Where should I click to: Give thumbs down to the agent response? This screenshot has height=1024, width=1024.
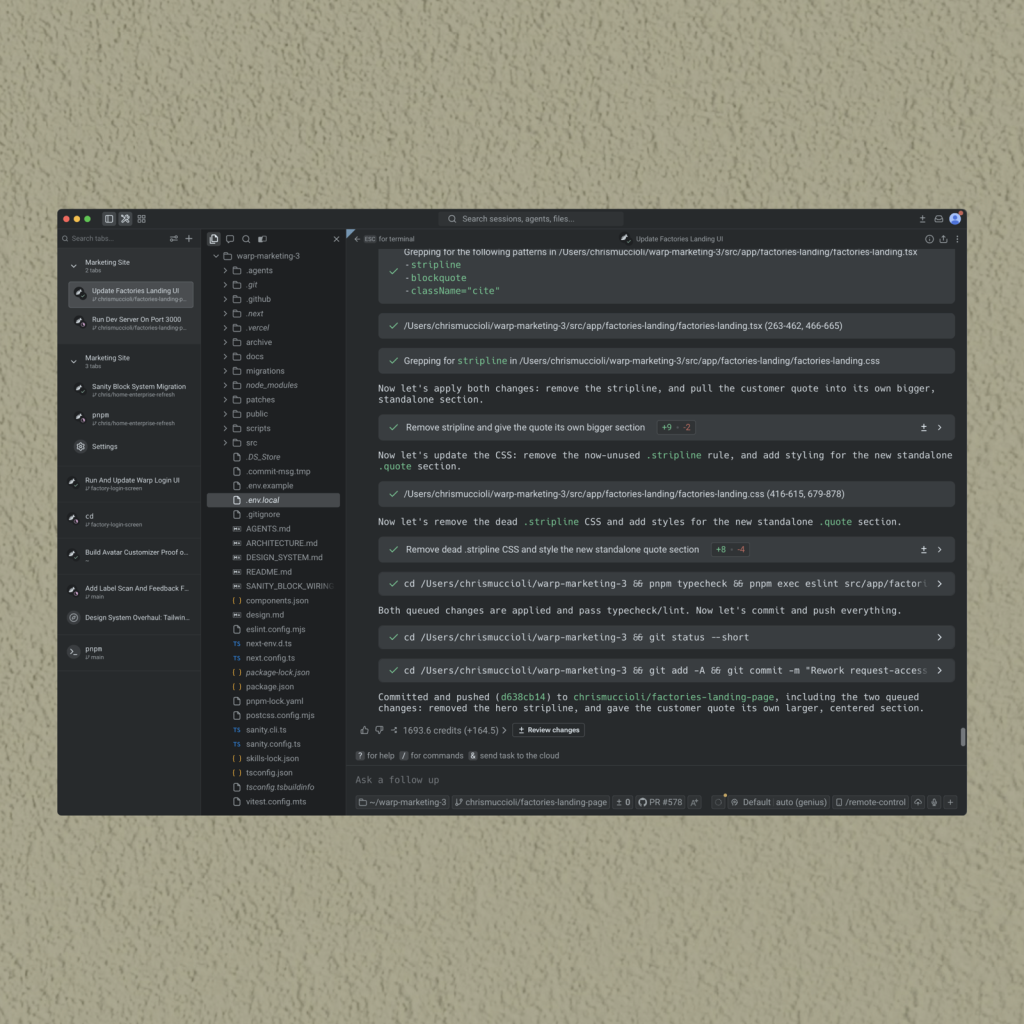pyautogui.click(x=379, y=730)
